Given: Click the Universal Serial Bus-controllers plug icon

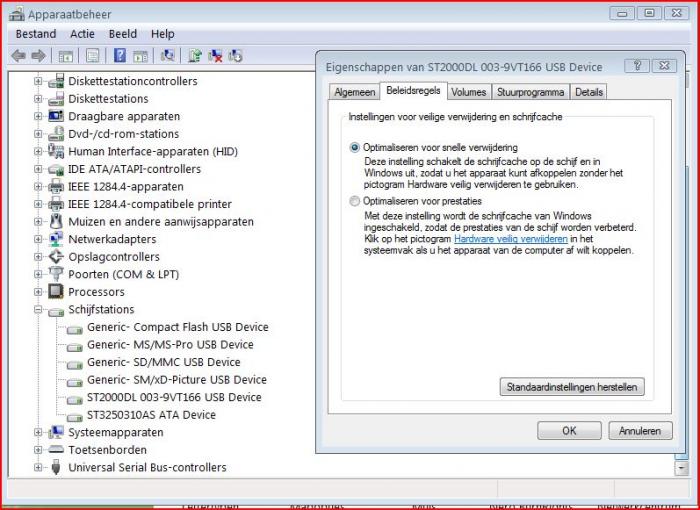Looking at the screenshot, I should point(56,467).
